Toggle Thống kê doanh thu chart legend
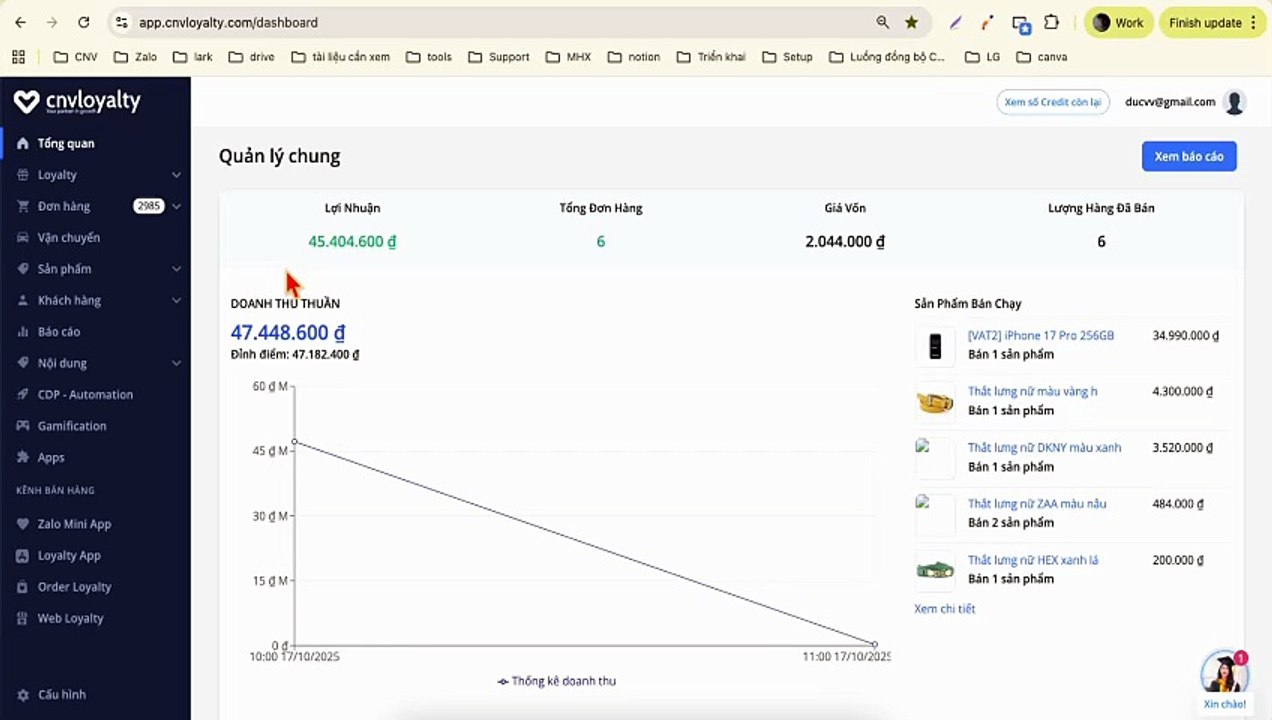Screen dimensions: 1272x720 point(557,681)
